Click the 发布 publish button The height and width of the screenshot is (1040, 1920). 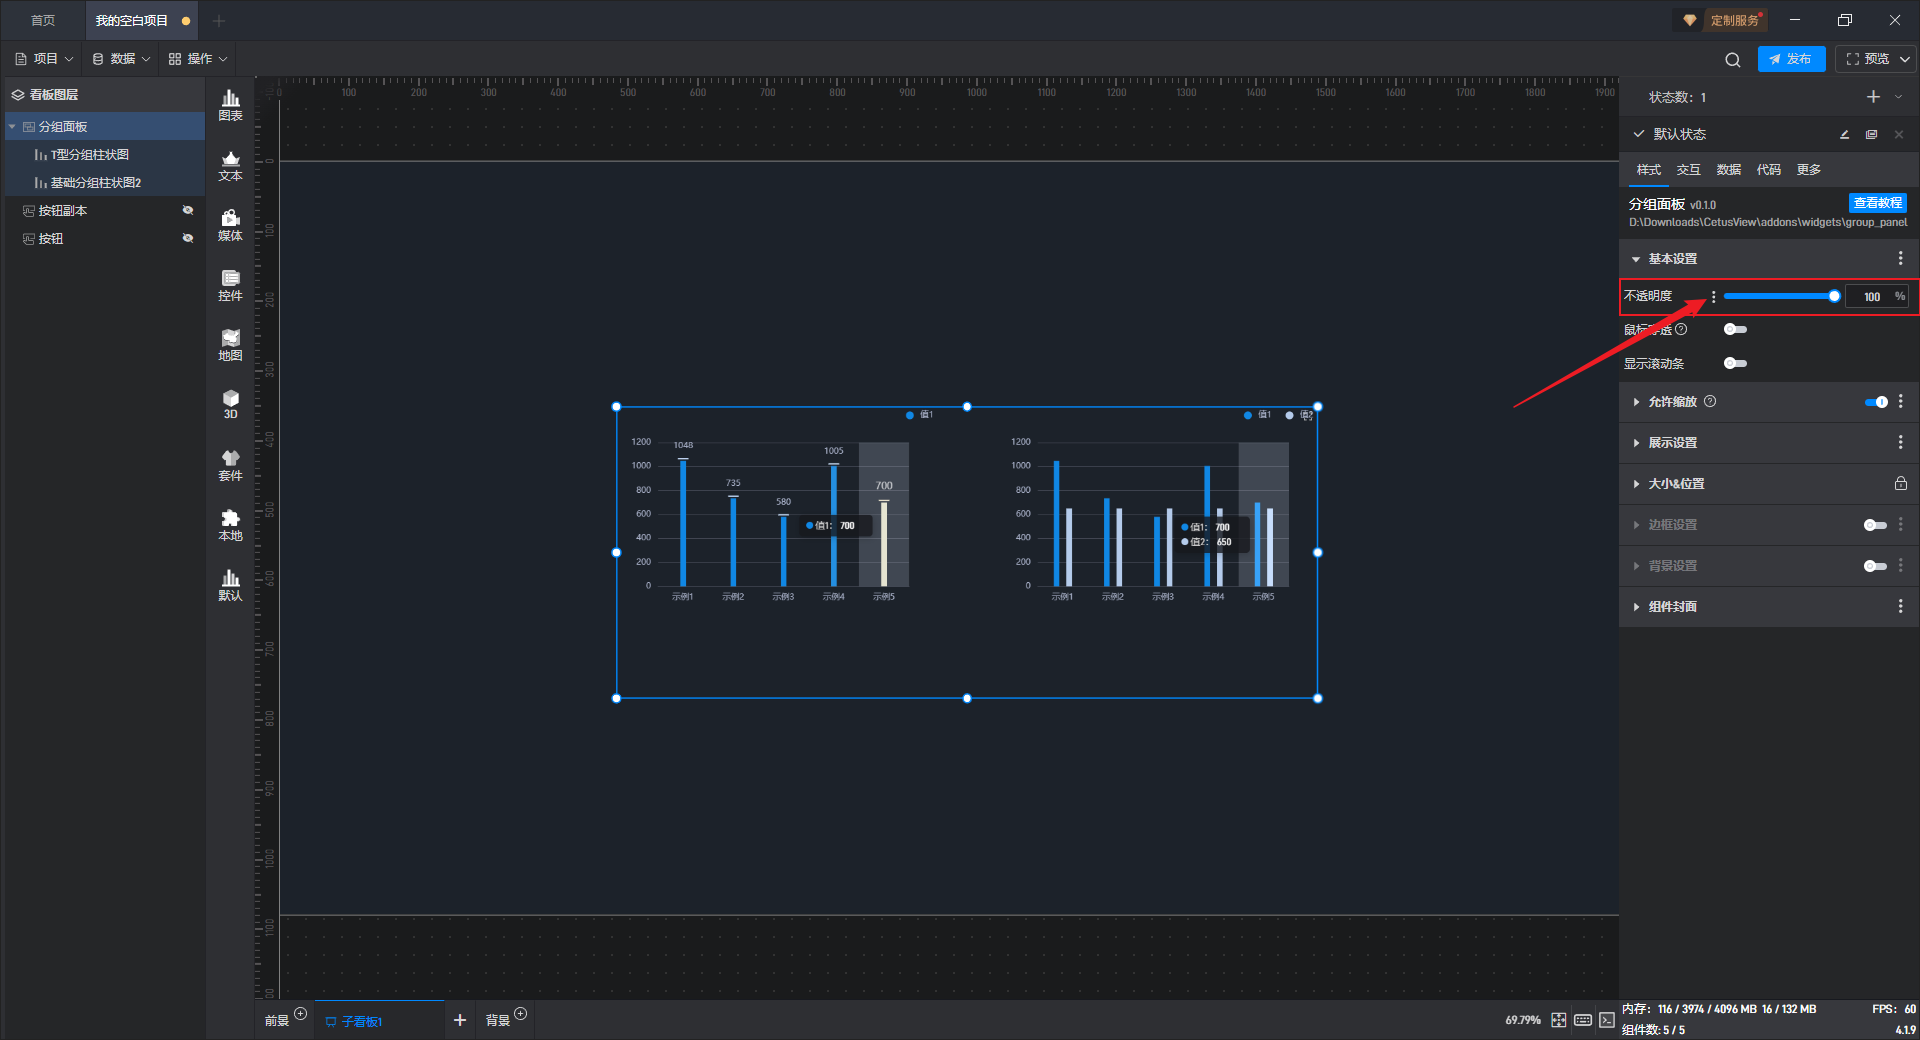tap(1791, 59)
